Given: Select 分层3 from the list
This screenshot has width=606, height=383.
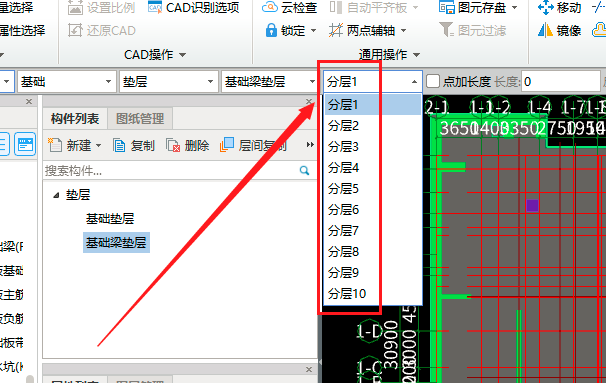Looking at the screenshot, I should click(373, 146).
